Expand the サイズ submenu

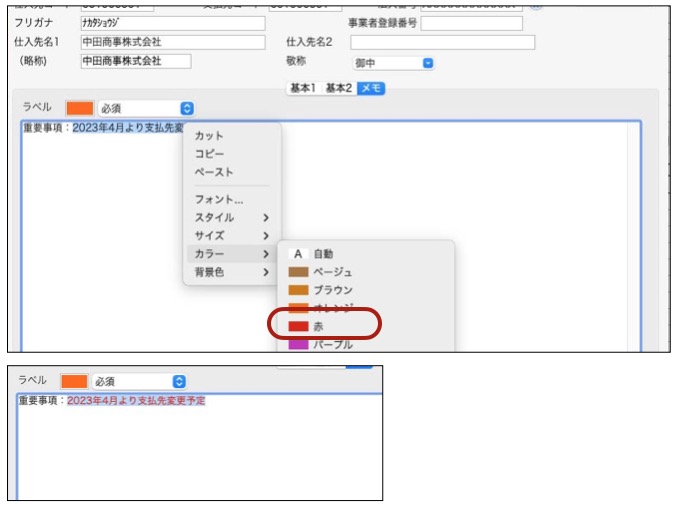coord(232,236)
